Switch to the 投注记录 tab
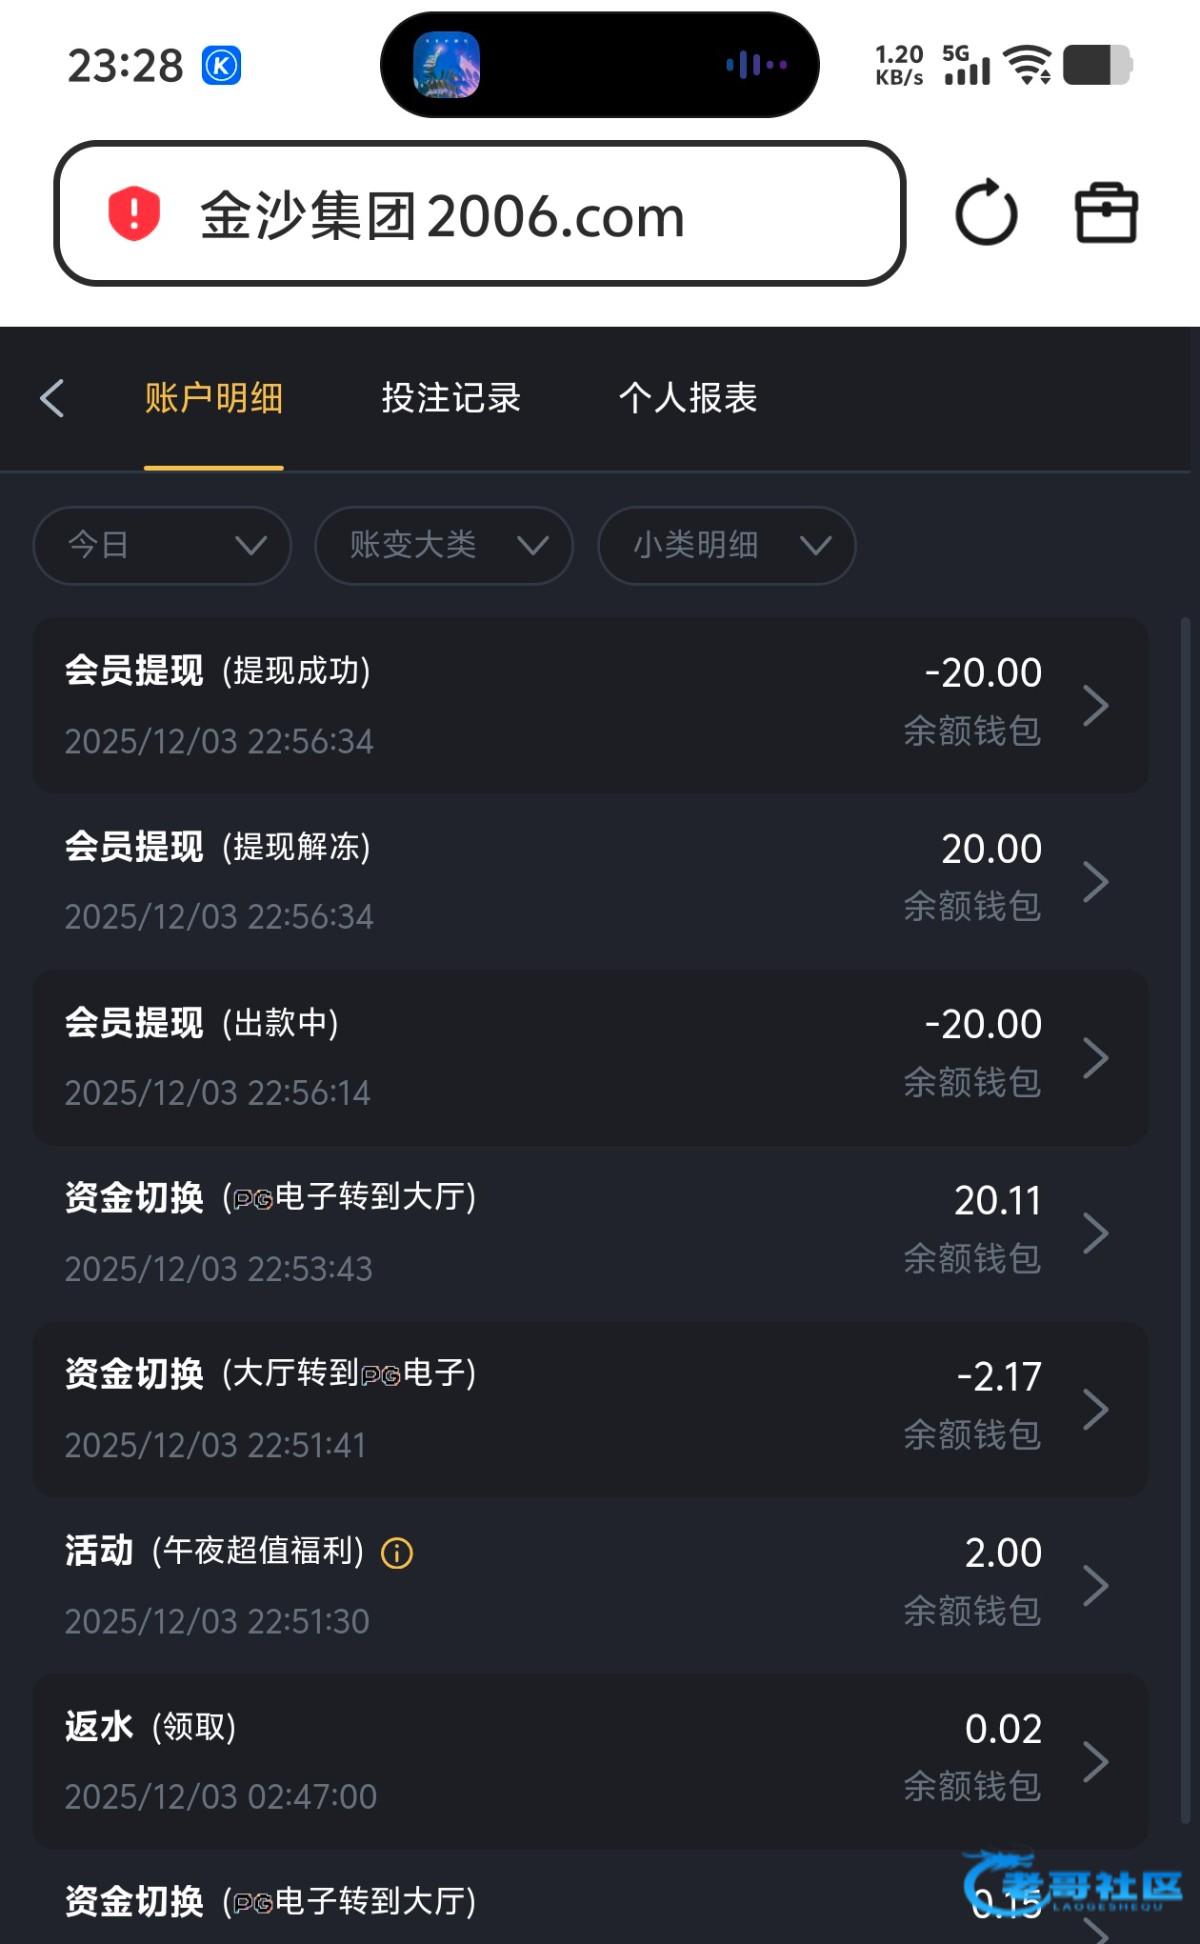The image size is (1200, 1944). point(451,398)
